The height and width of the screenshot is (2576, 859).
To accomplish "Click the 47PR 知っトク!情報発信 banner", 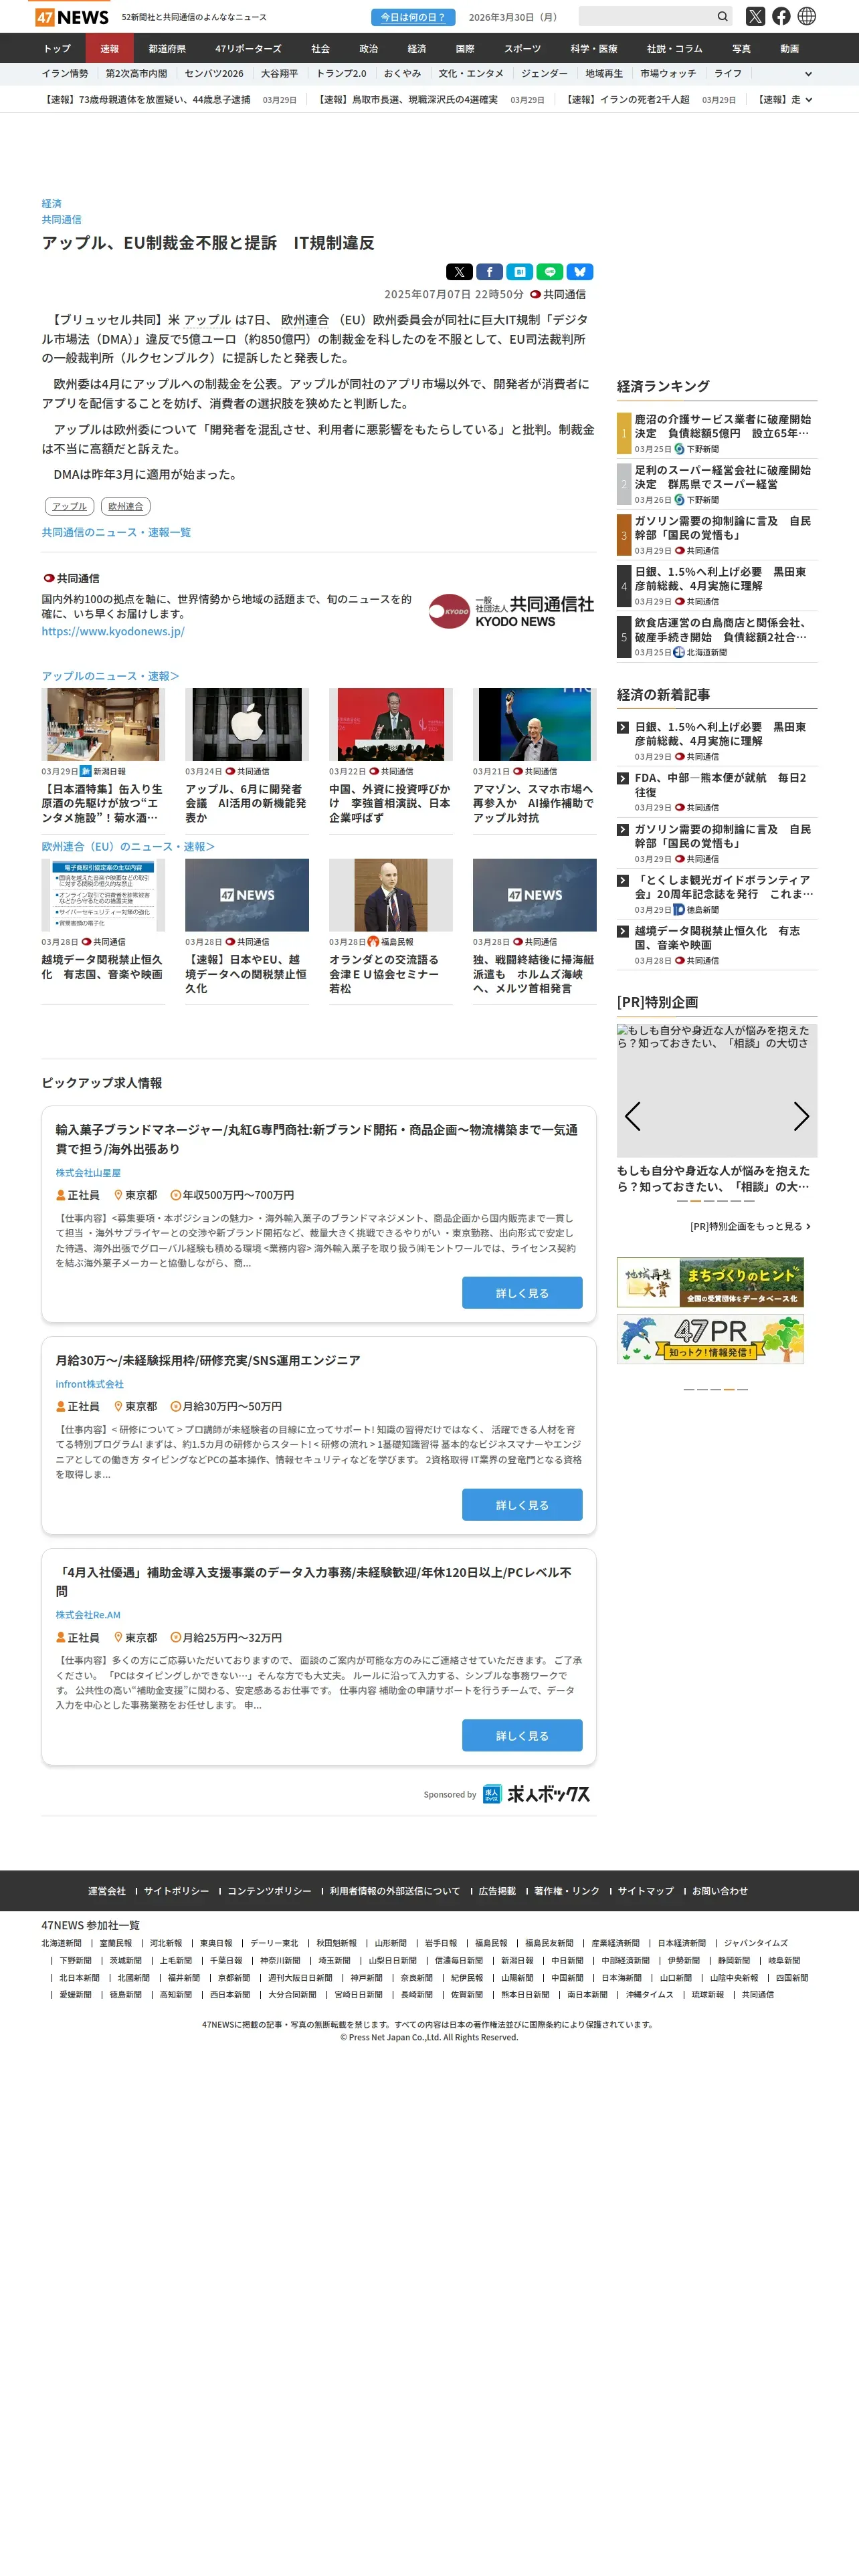I will pos(710,1339).
